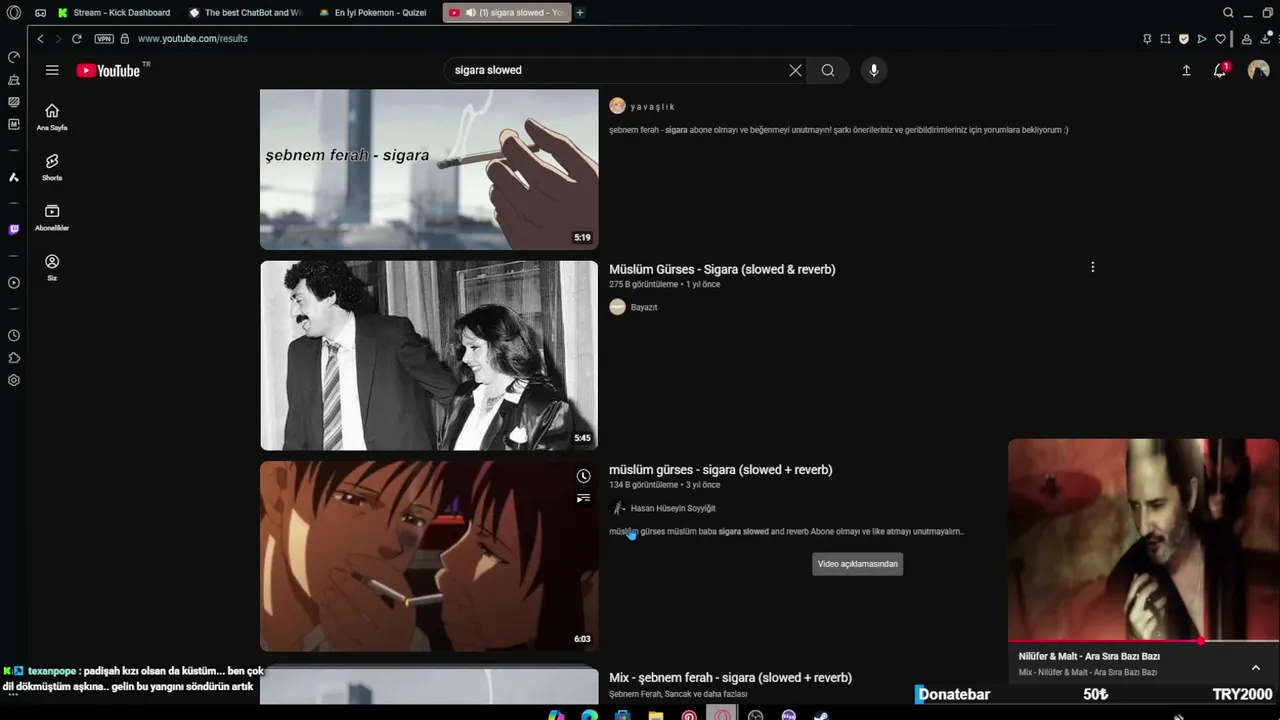The image size is (1280, 720).
Task: Open Pinboards pin icon in toolbar
Action: 1147,39
